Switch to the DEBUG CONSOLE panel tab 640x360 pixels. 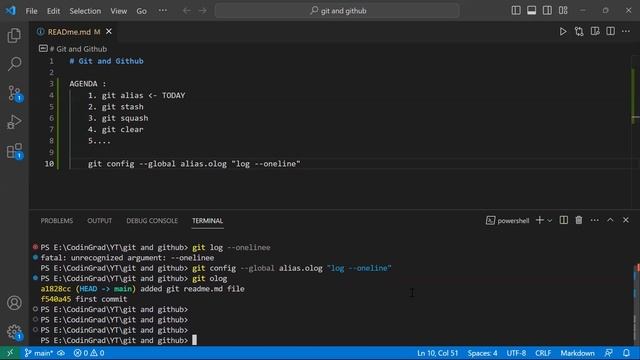(152, 221)
